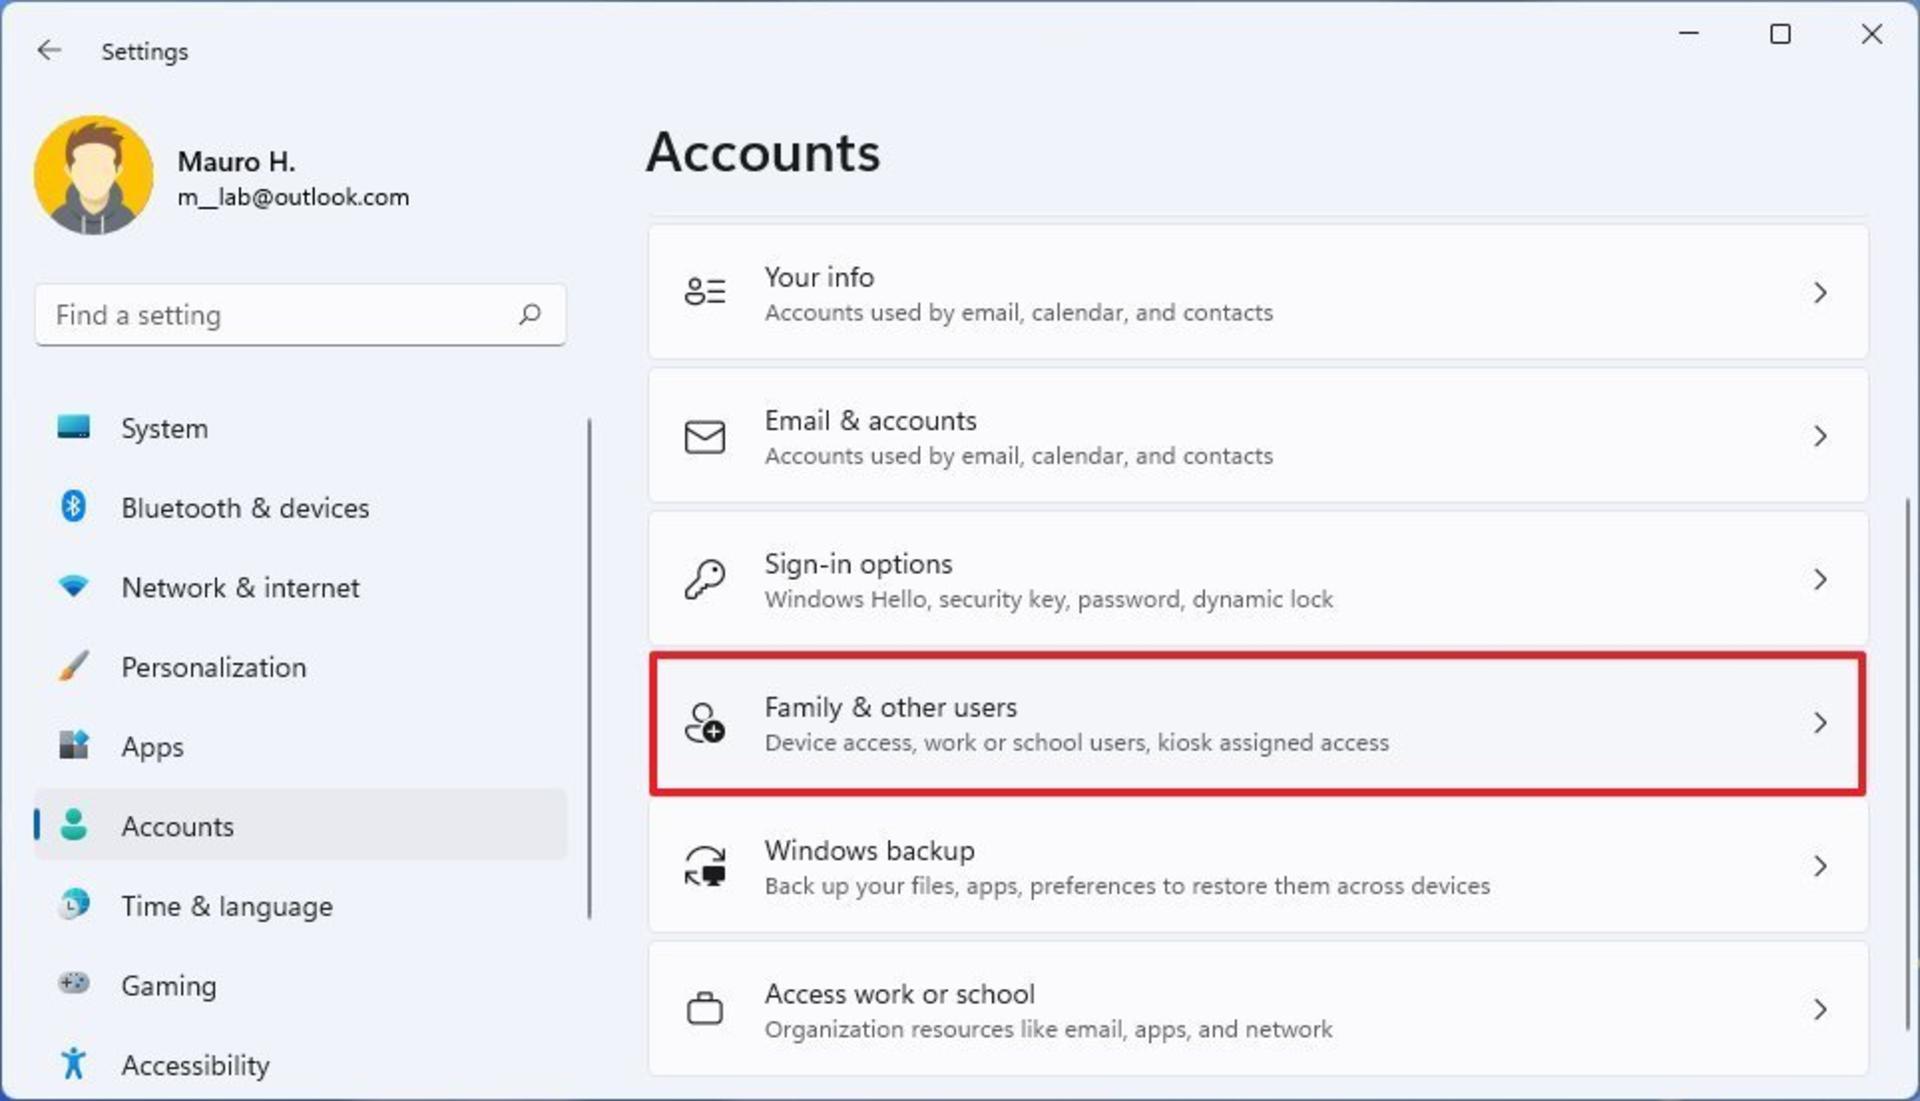Open Mauro H. profile avatar
Viewport: 1920px width, 1101px height.
click(93, 175)
